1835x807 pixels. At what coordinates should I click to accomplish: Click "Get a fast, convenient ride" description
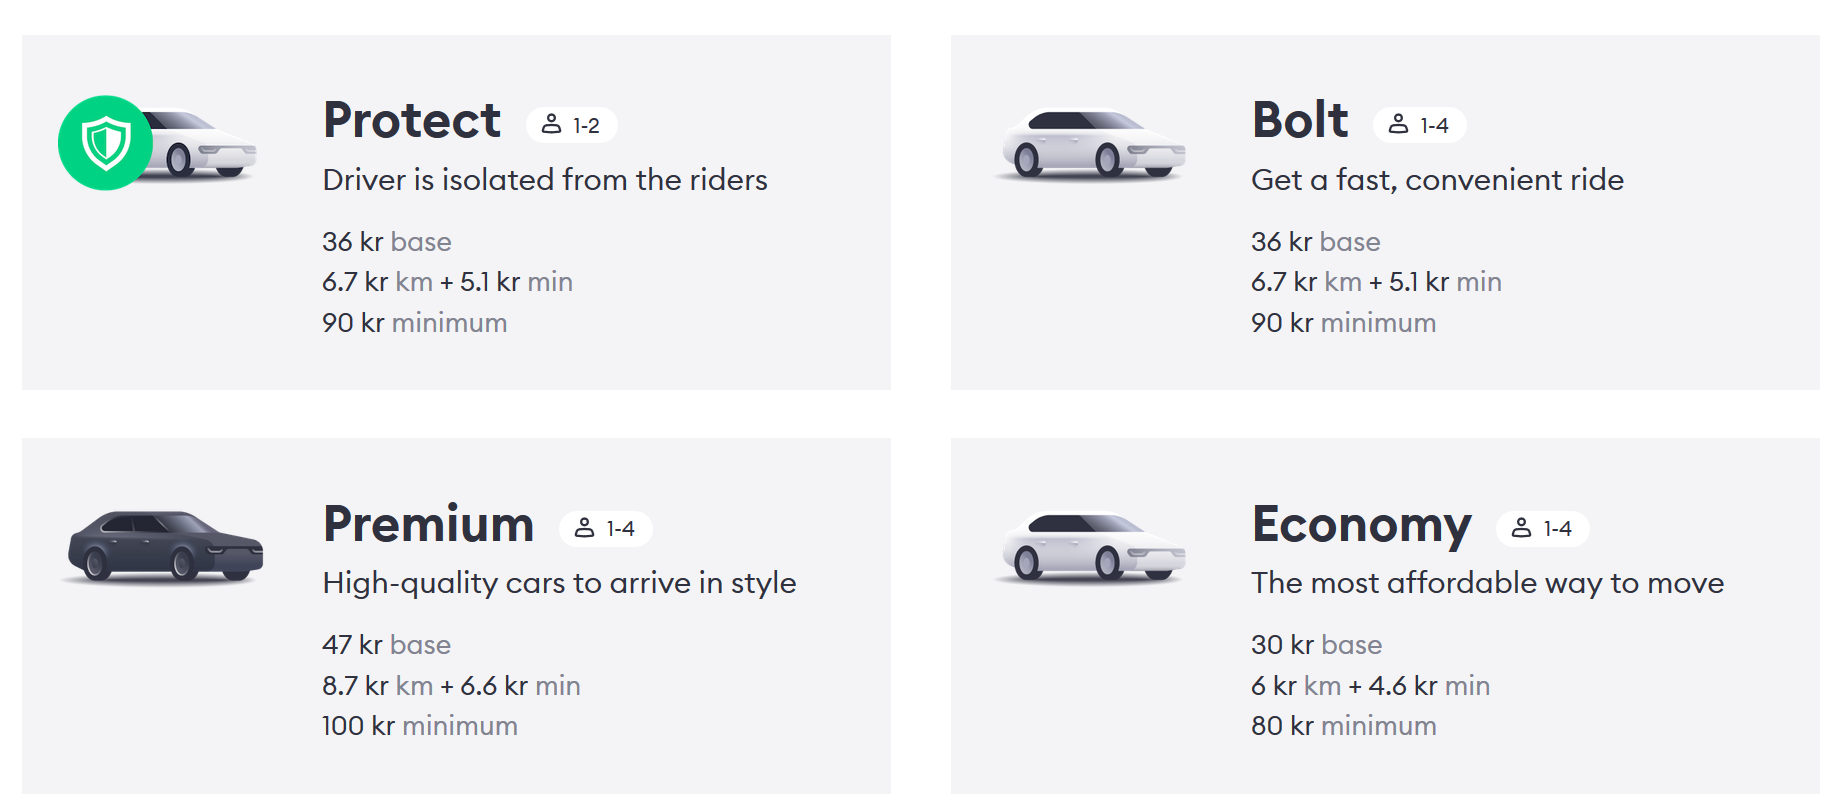1437,180
